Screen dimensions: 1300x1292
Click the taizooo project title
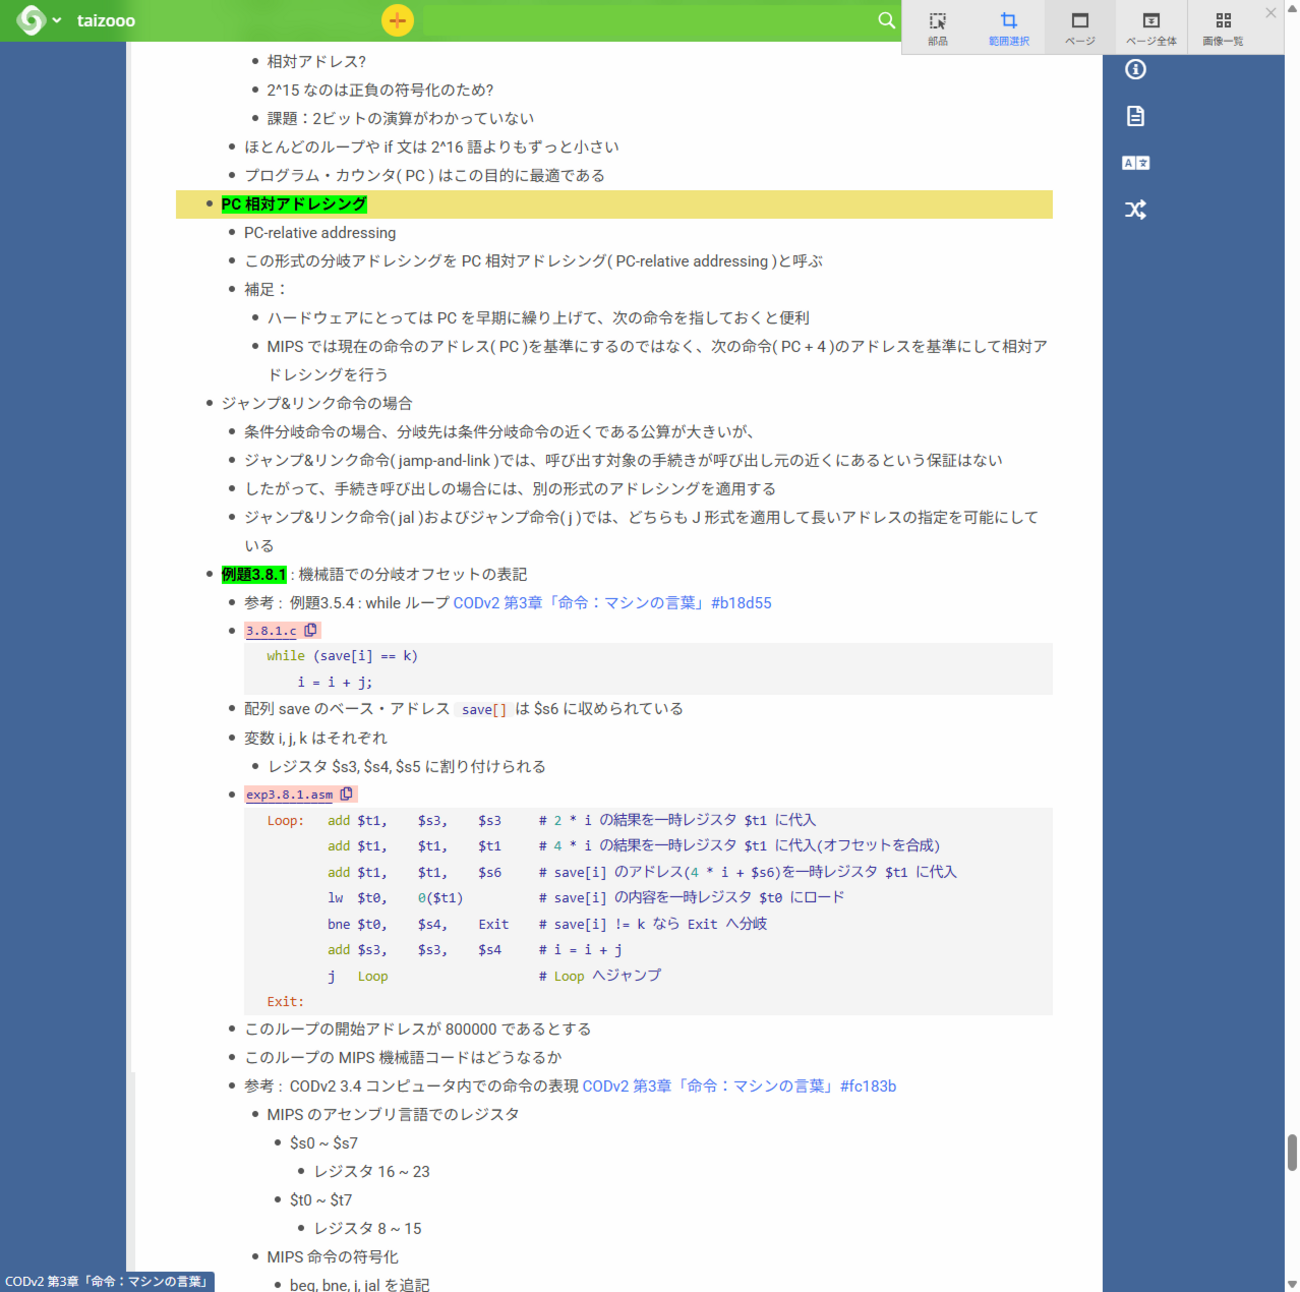point(106,20)
